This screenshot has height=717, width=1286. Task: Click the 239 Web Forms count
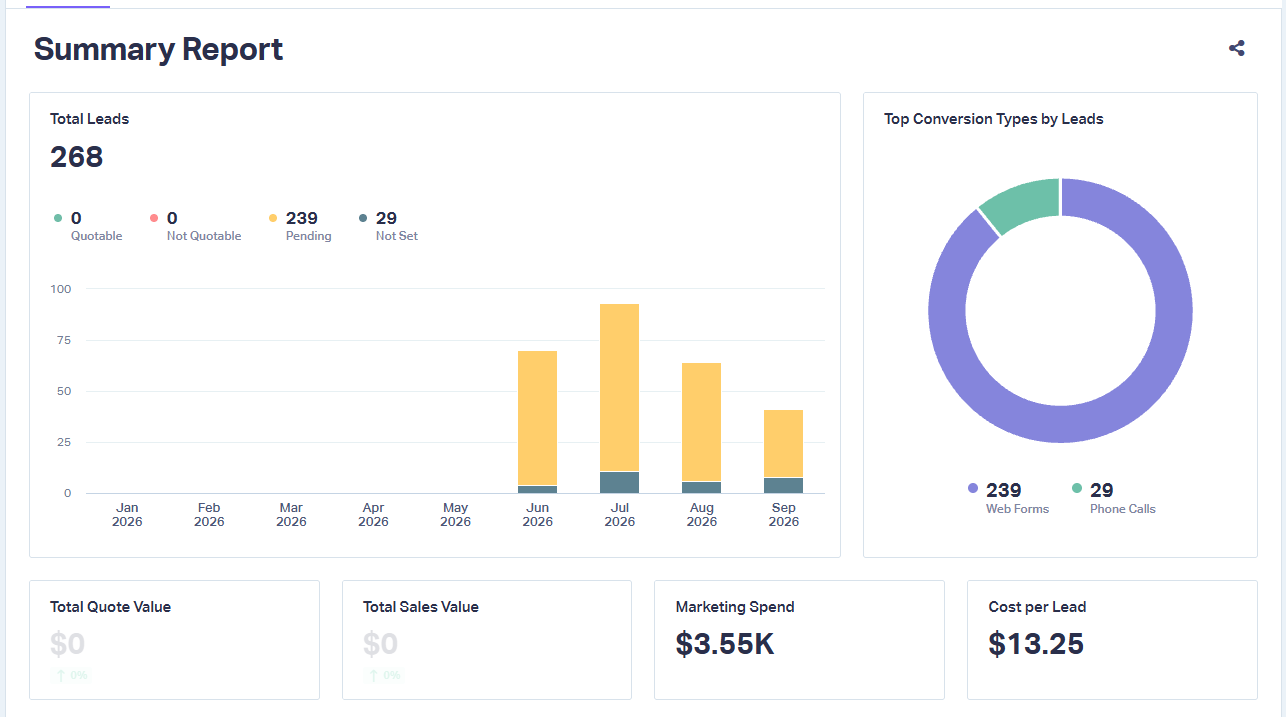pos(1003,490)
